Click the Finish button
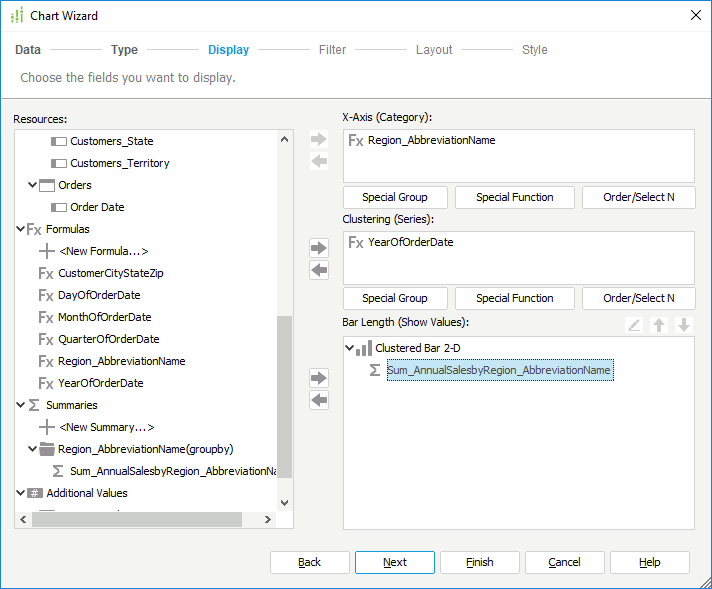Viewport: 712px width, 589px height. (x=479, y=562)
